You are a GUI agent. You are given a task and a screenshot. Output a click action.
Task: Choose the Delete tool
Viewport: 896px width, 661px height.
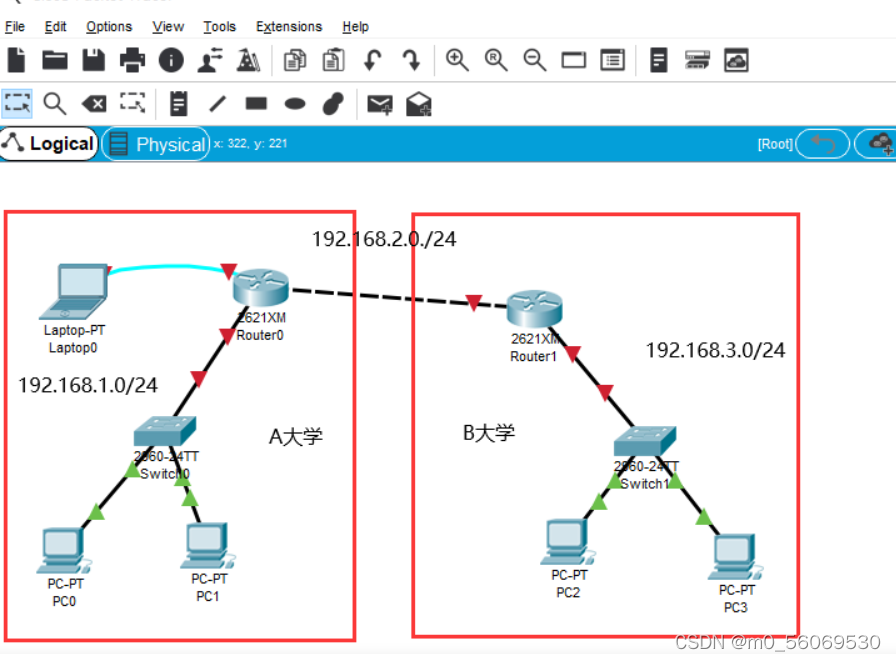tap(94, 104)
